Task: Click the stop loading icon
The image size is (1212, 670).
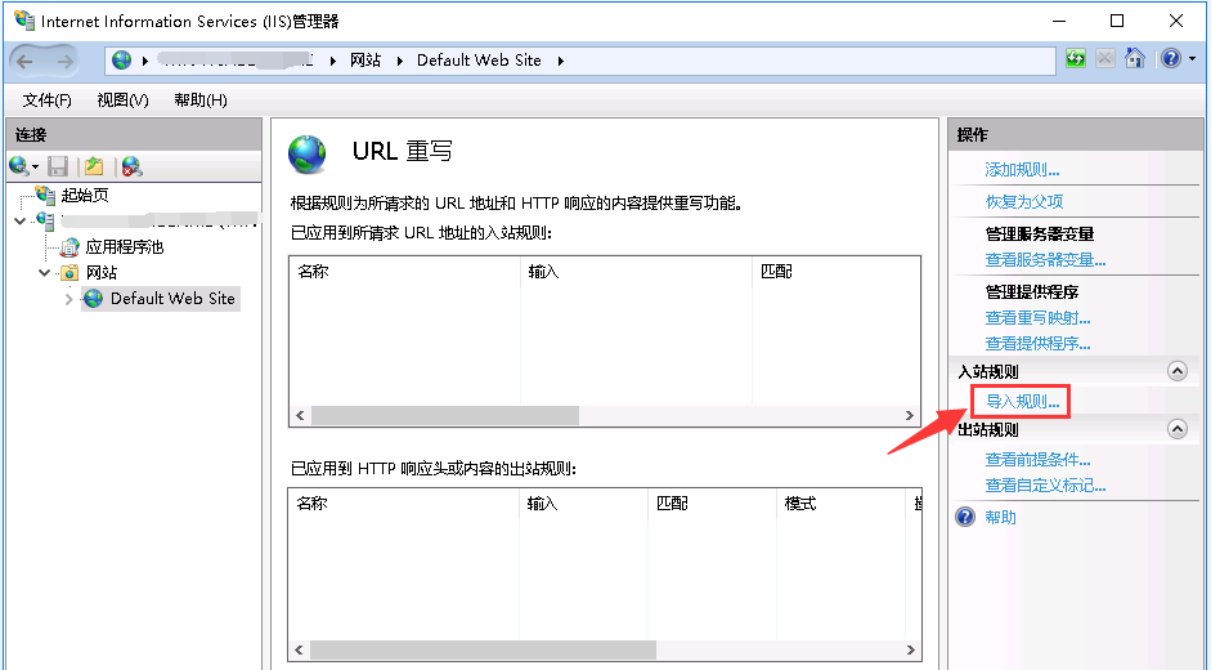Action: [1105, 59]
